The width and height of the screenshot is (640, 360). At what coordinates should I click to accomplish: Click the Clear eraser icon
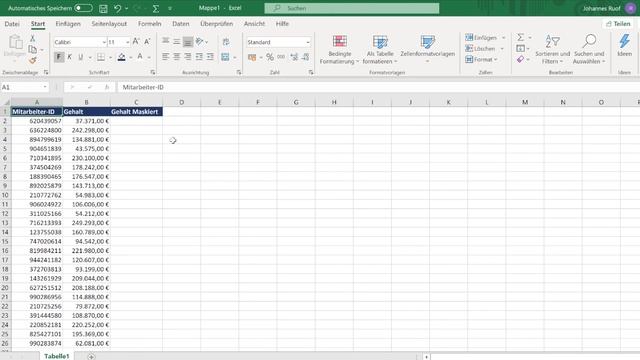[520, 60]
